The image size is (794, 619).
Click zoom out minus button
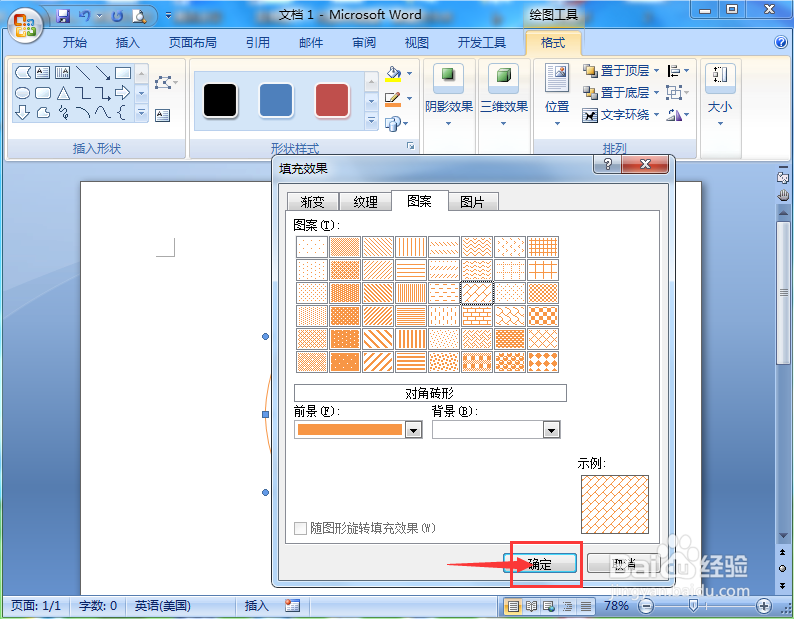(x=646, y=606)
